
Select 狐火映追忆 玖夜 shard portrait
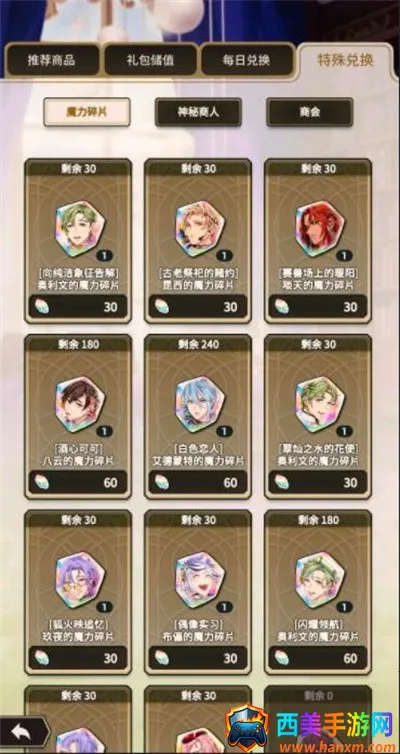pyautogui.click(x=79, y=579)
